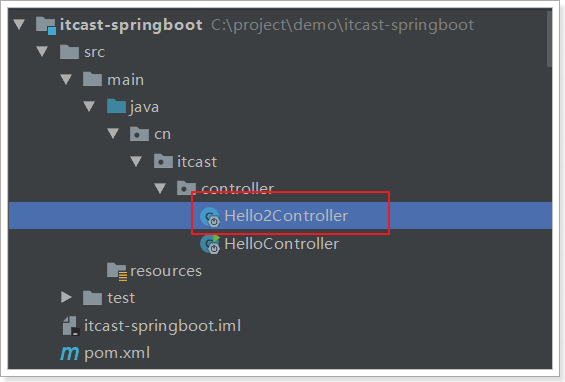Collapse the itcast-springboot root node
This screenshot has height=382, width=565.
pyautogui.click(x=19, y=25)
